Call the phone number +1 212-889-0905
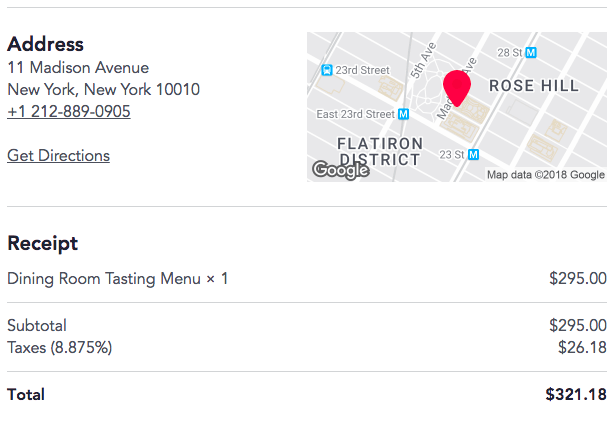Viewport: 615px width, 424px height. coord(69,111)
